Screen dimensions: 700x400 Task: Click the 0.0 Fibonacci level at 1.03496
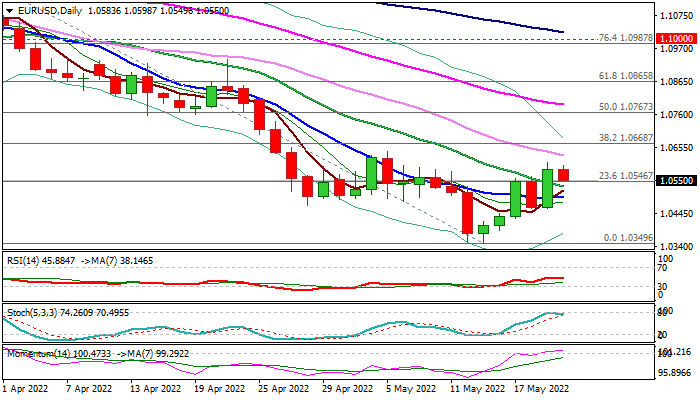click(630, 238)
